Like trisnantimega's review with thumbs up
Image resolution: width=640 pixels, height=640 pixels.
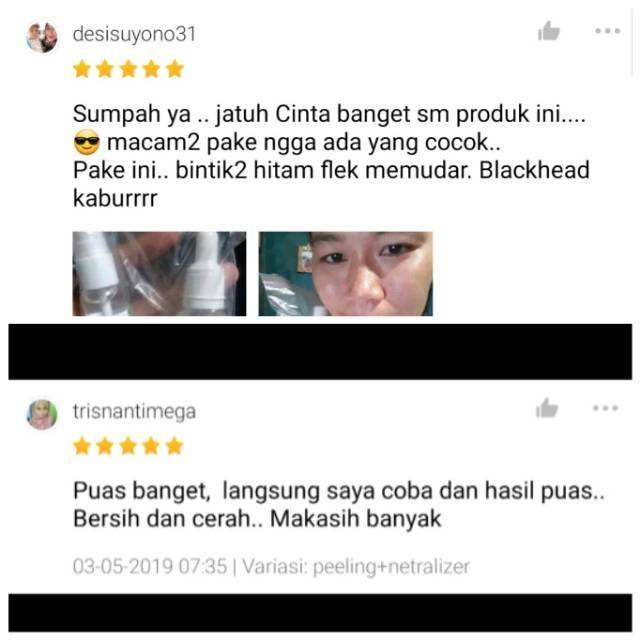547,408
